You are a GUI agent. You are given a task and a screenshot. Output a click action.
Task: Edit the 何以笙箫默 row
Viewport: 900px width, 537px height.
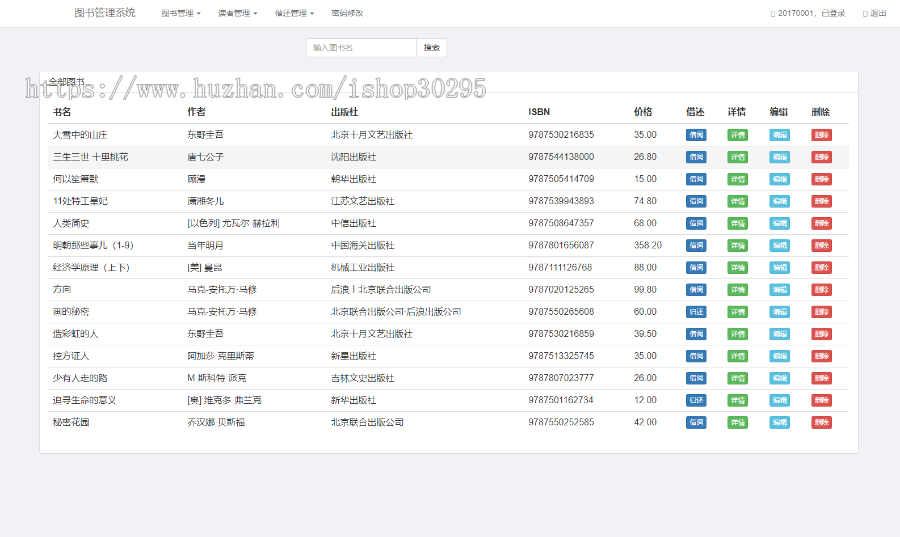[x=779, y=179]
